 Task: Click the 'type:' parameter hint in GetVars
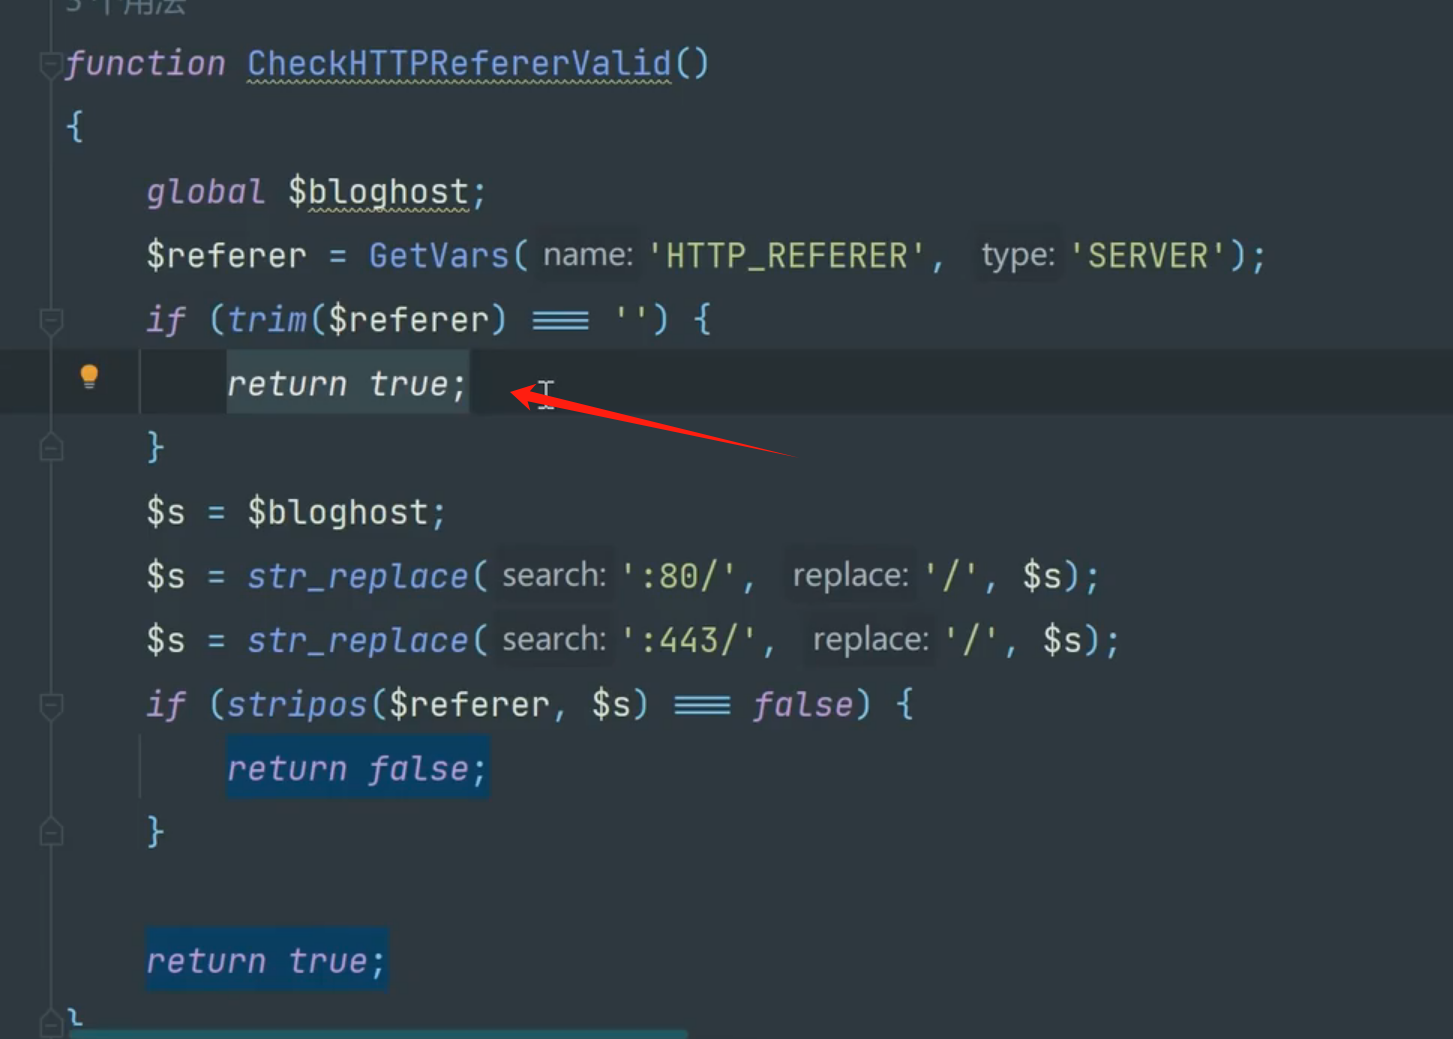[x=1017, y=256]
